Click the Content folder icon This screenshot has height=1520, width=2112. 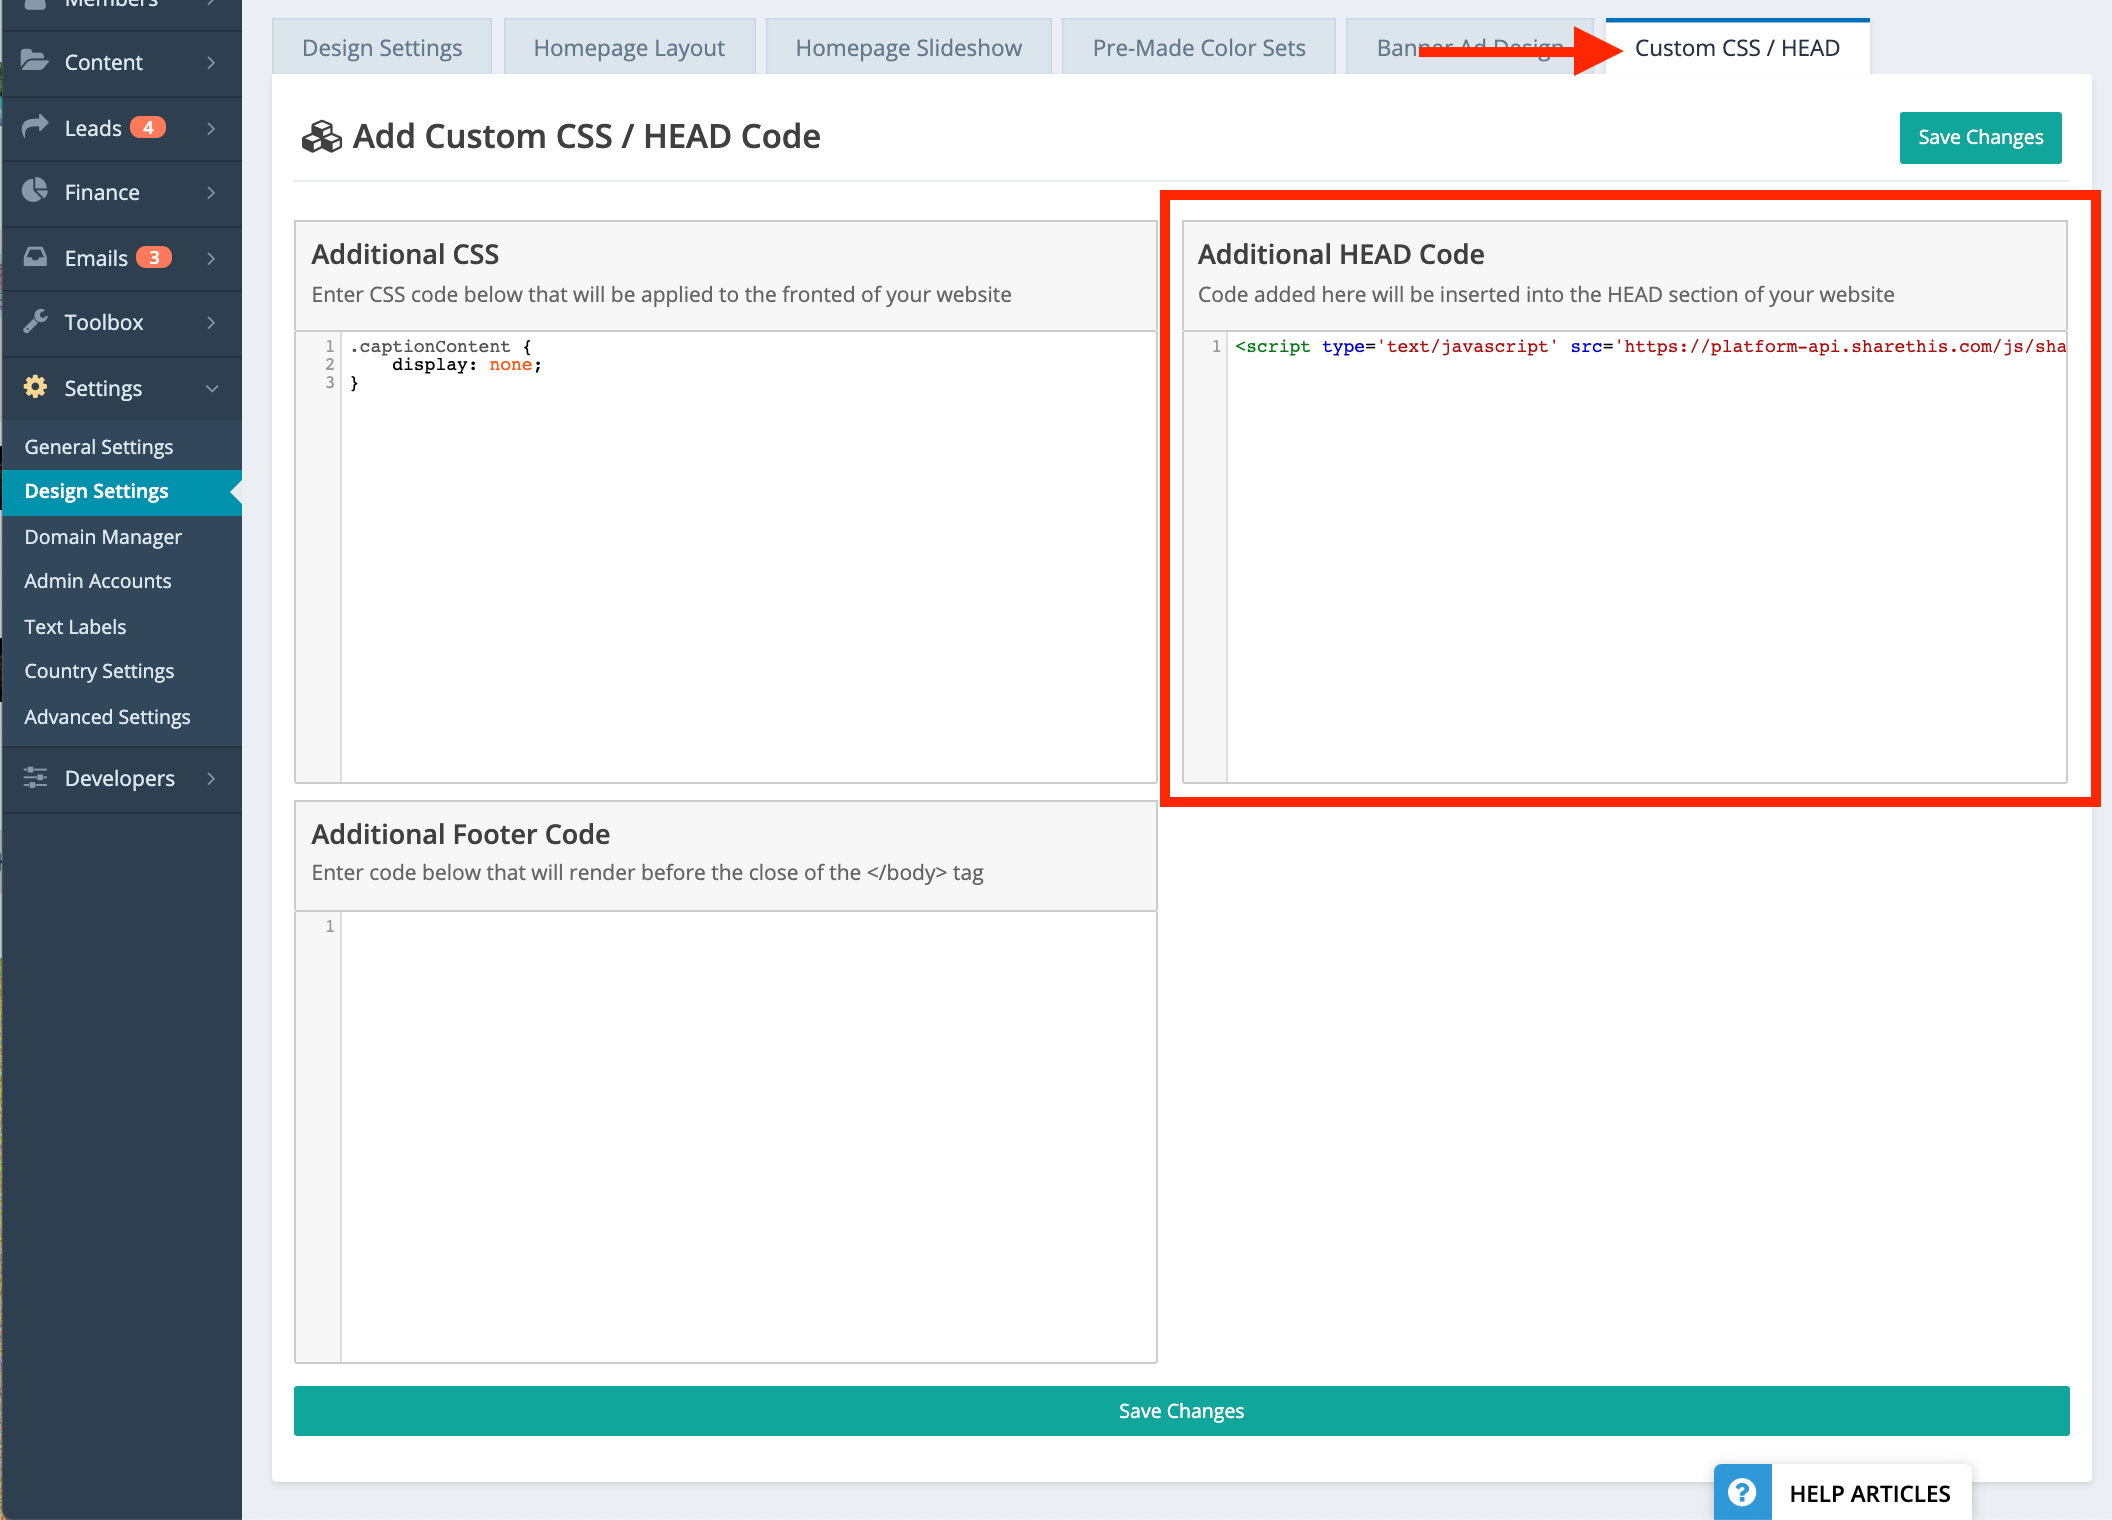pyautogui.click(x=36, y=62)
